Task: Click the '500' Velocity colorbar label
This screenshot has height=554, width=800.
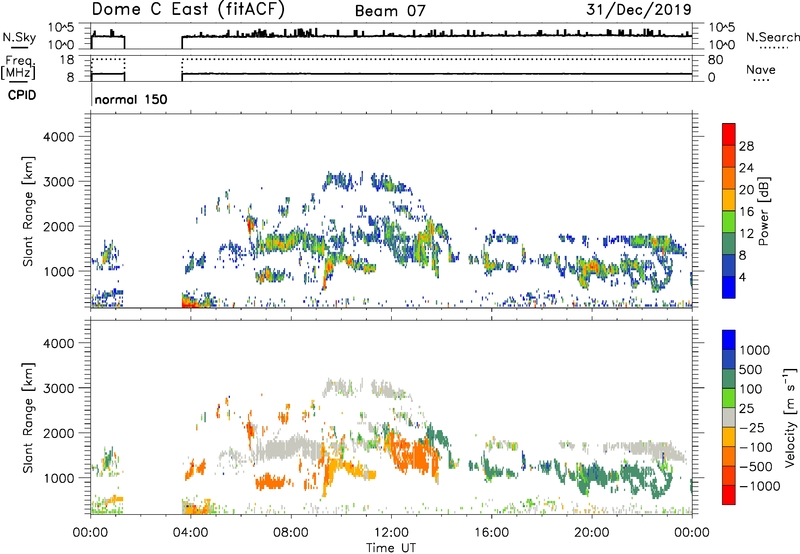Action: click(751, 369)
